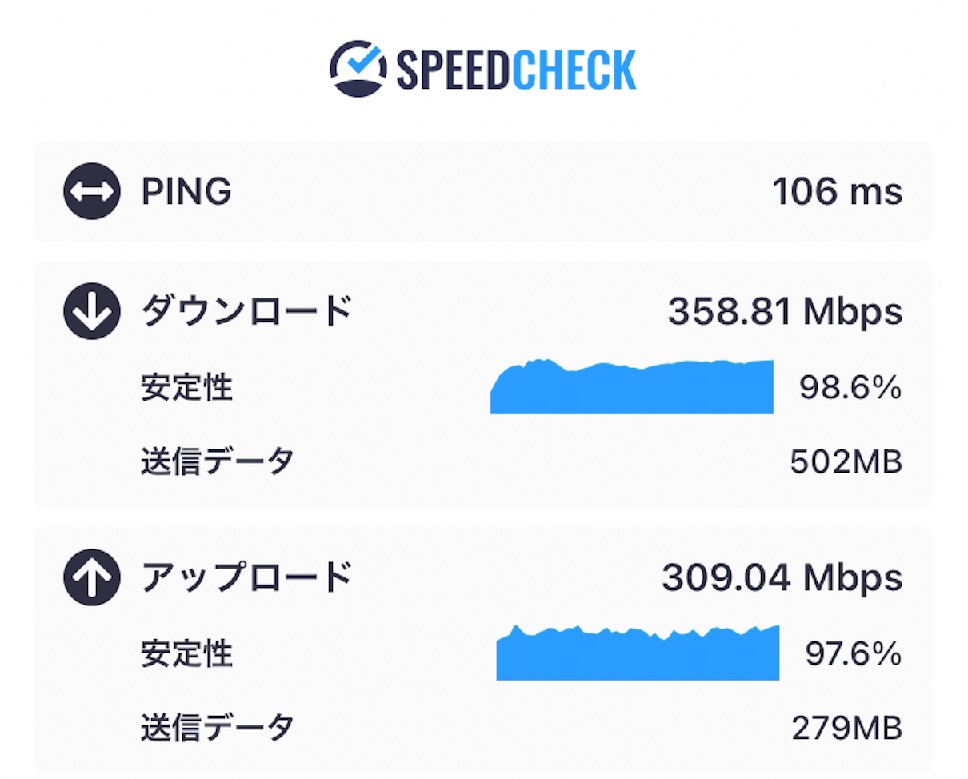
Task: Click the 279MB transferred data value
Action: tap(848, 728)
